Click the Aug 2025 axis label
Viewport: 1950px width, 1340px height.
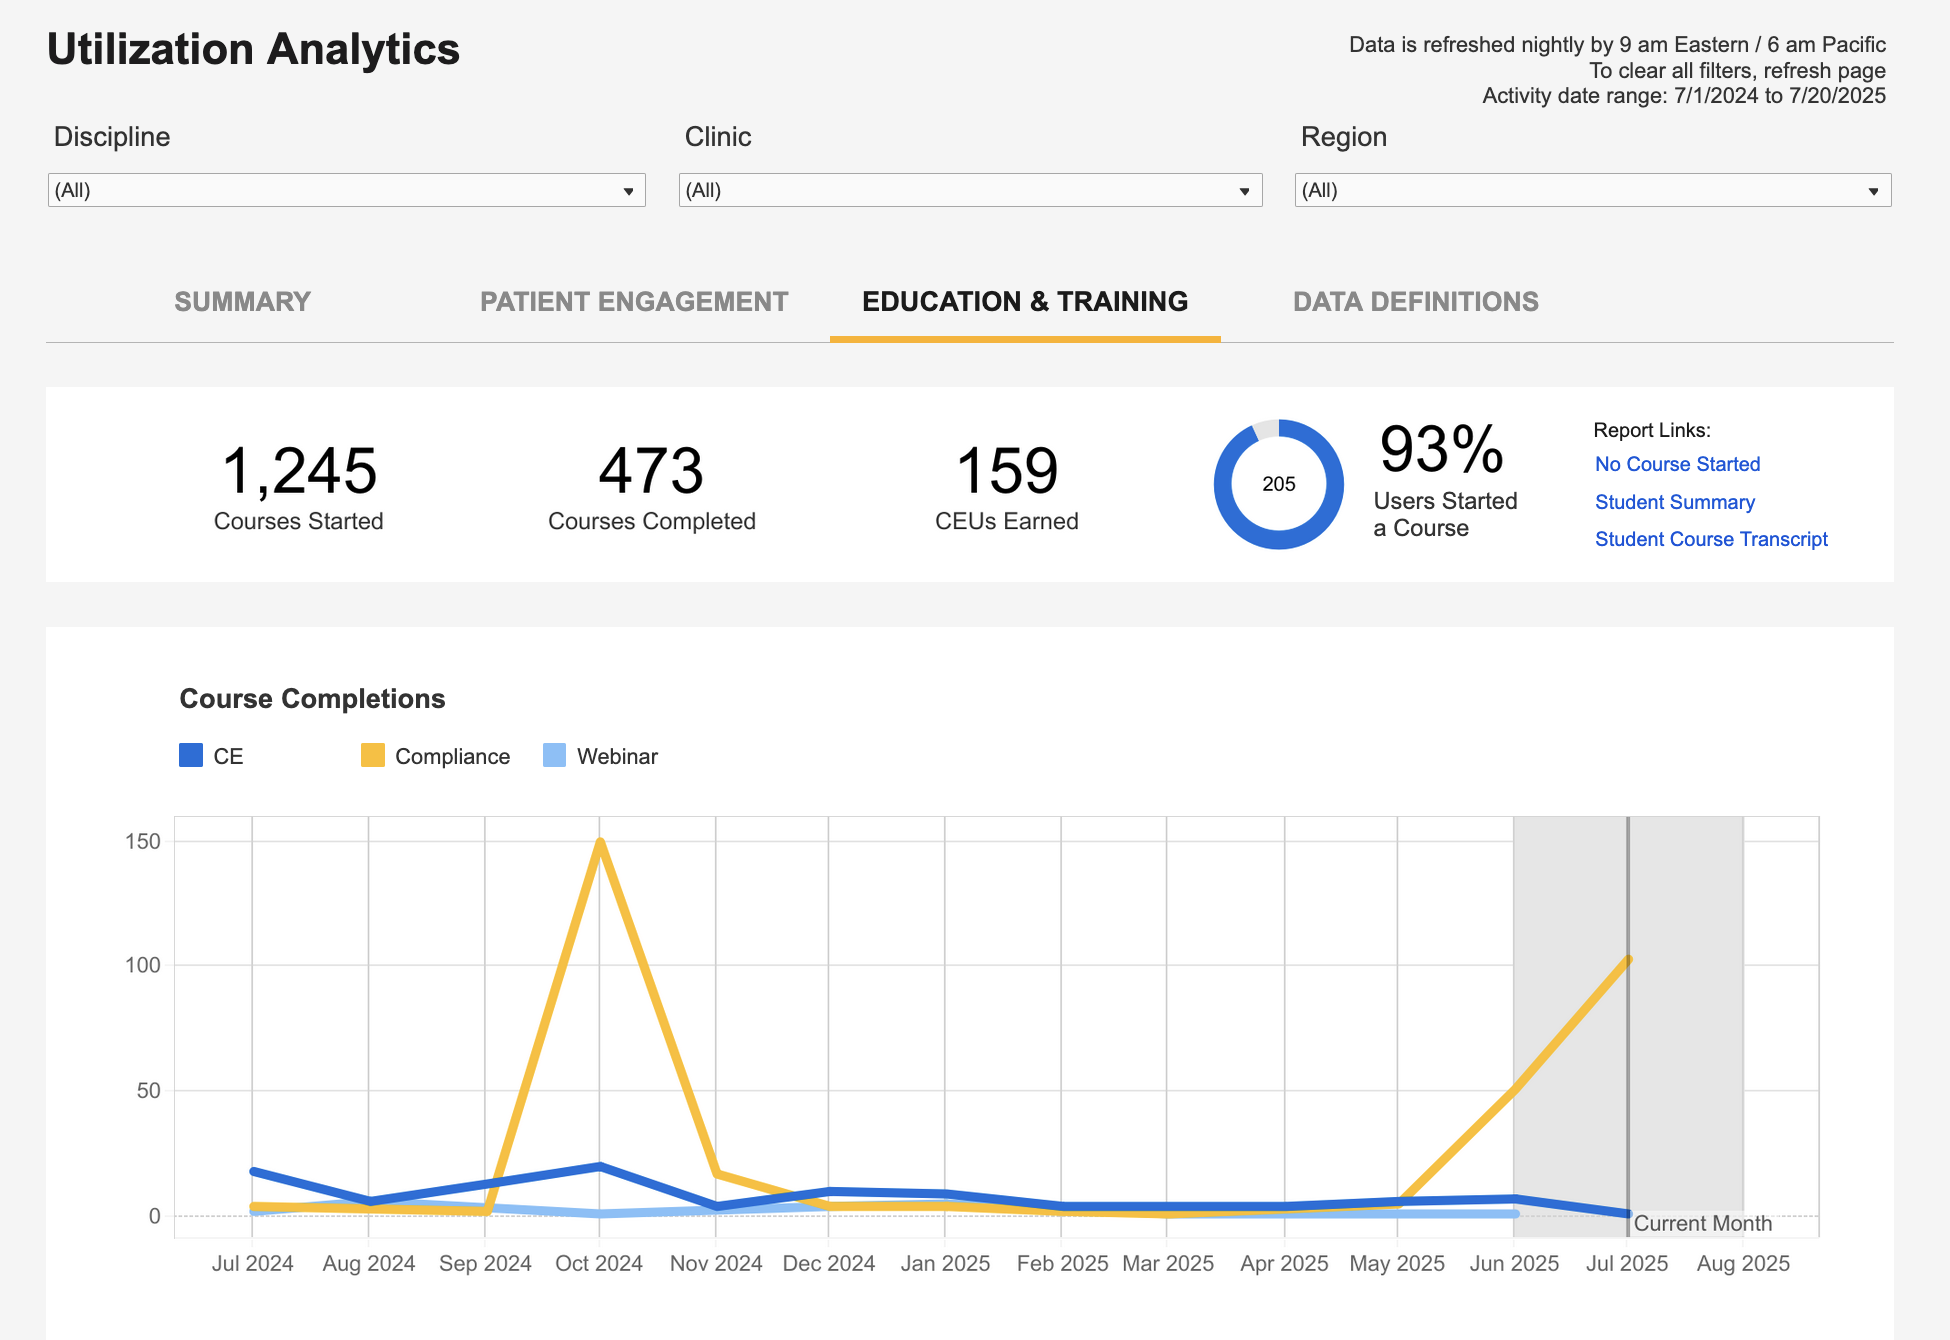click(x=1743, y=1263)
